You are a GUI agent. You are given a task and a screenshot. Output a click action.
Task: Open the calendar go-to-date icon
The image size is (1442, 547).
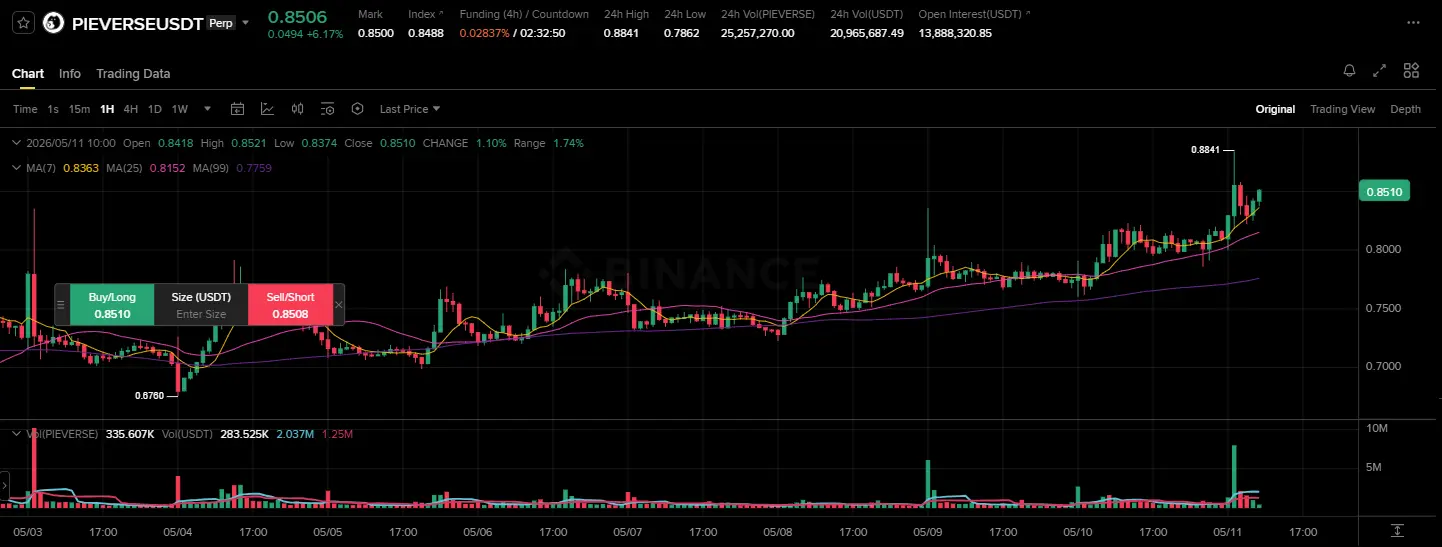point(238,109)
